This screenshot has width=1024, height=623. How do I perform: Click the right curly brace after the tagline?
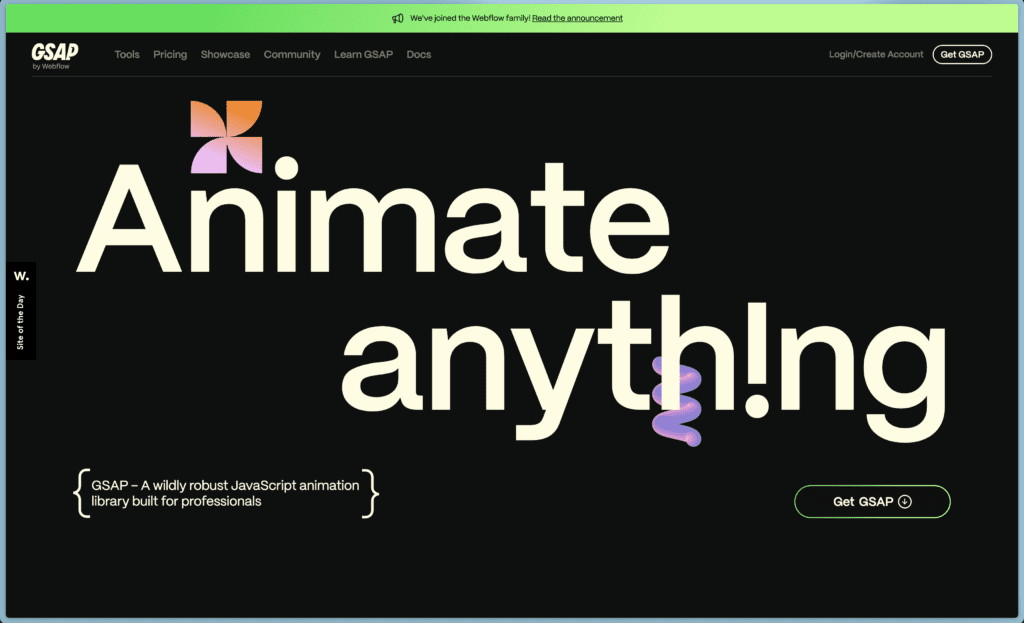[372, 493]
